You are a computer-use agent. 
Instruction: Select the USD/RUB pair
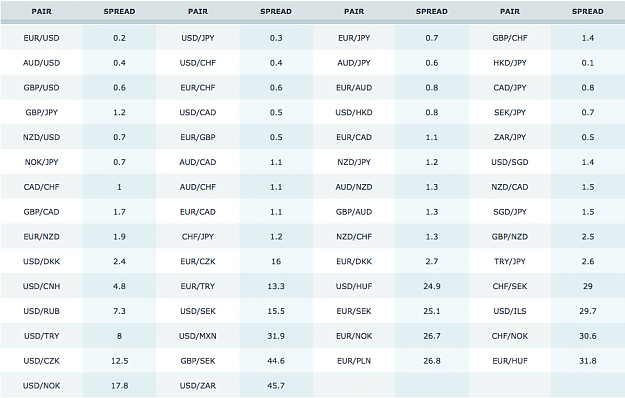41,311
